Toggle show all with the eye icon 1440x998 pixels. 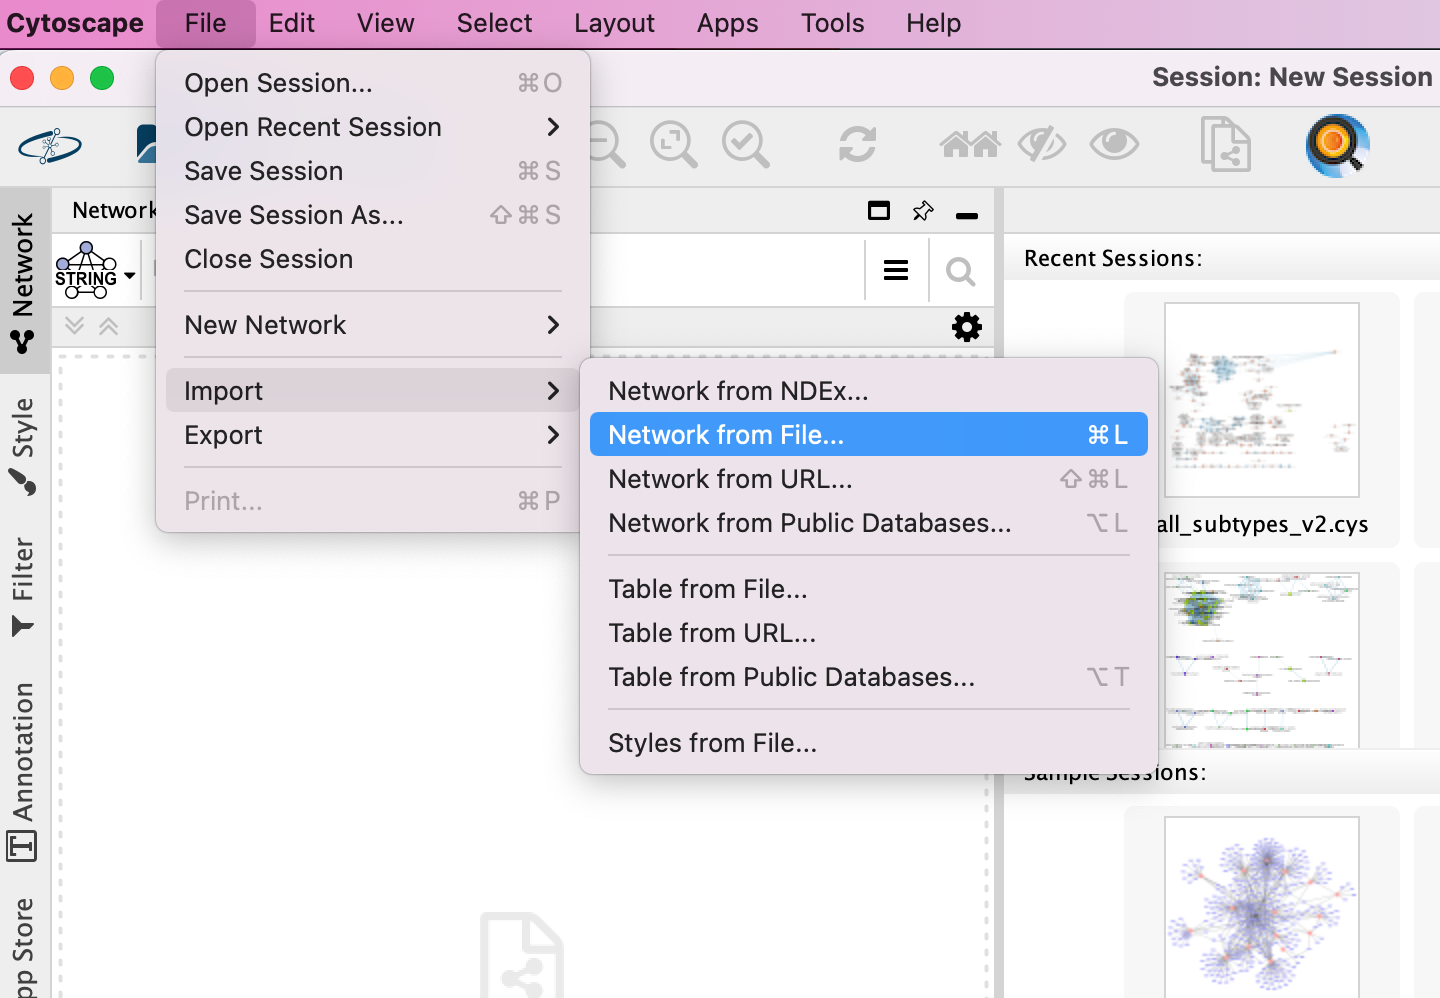[1114, 145]
